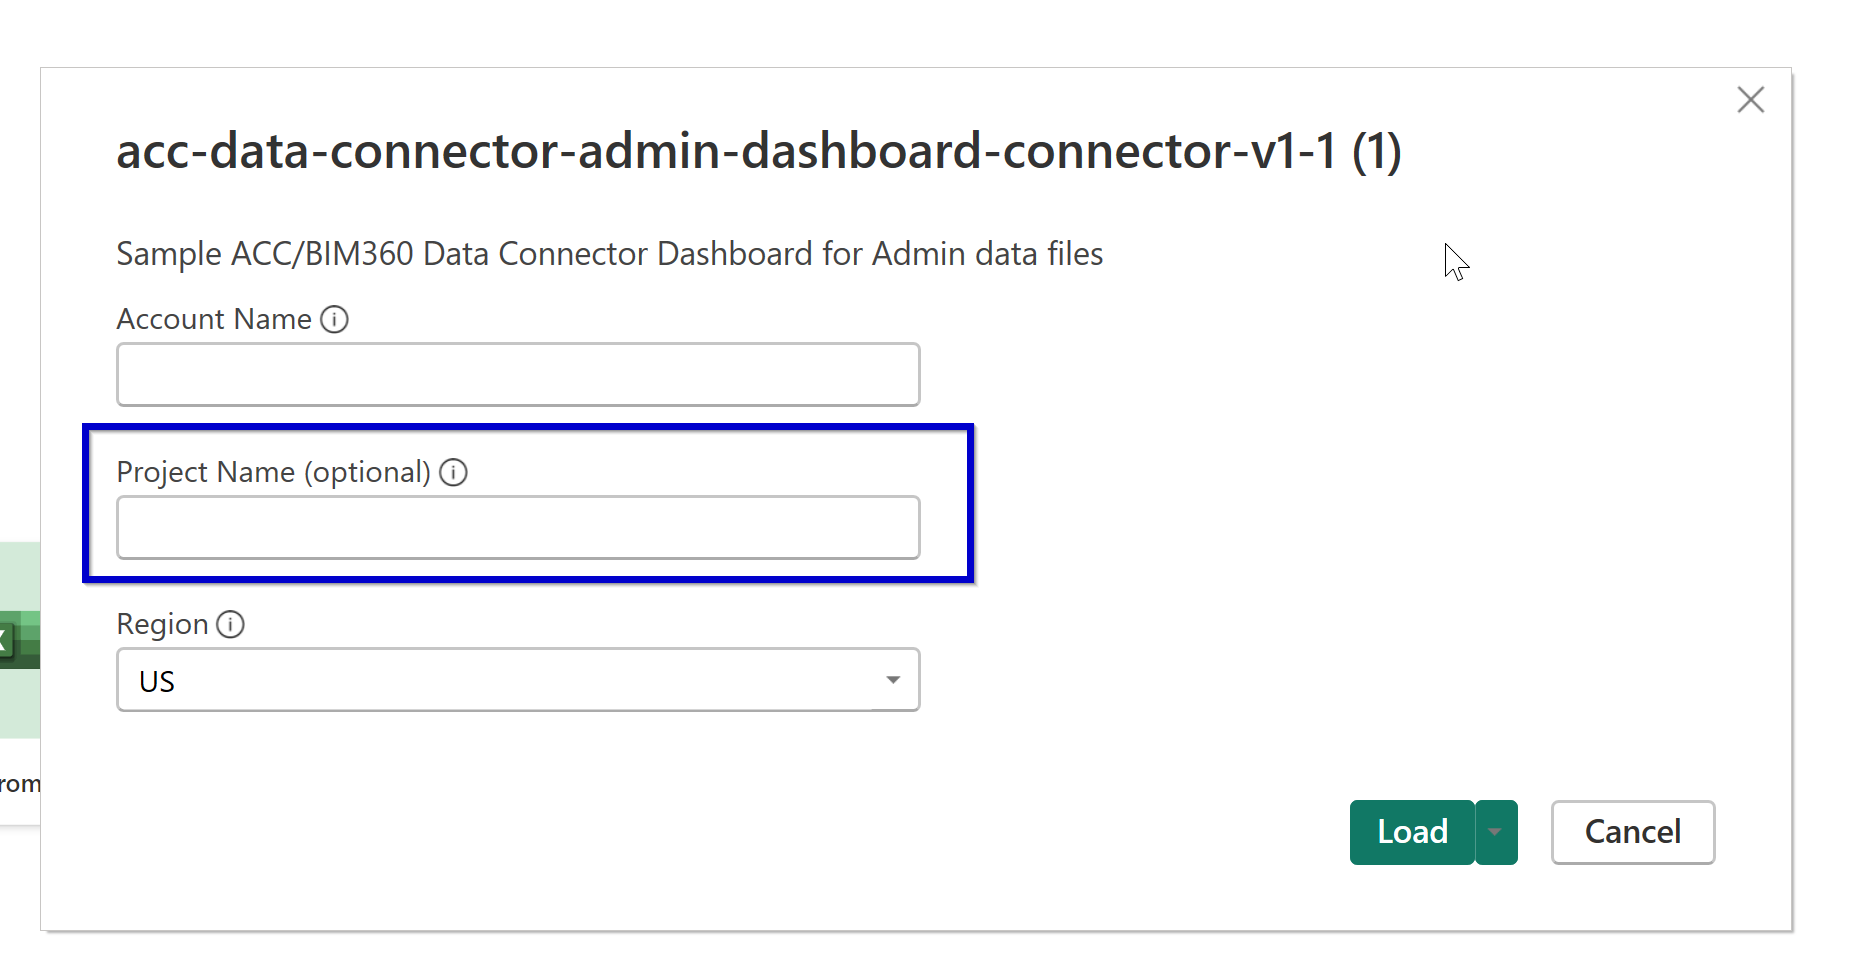Click inside the Account Name field

click(518, 374)
